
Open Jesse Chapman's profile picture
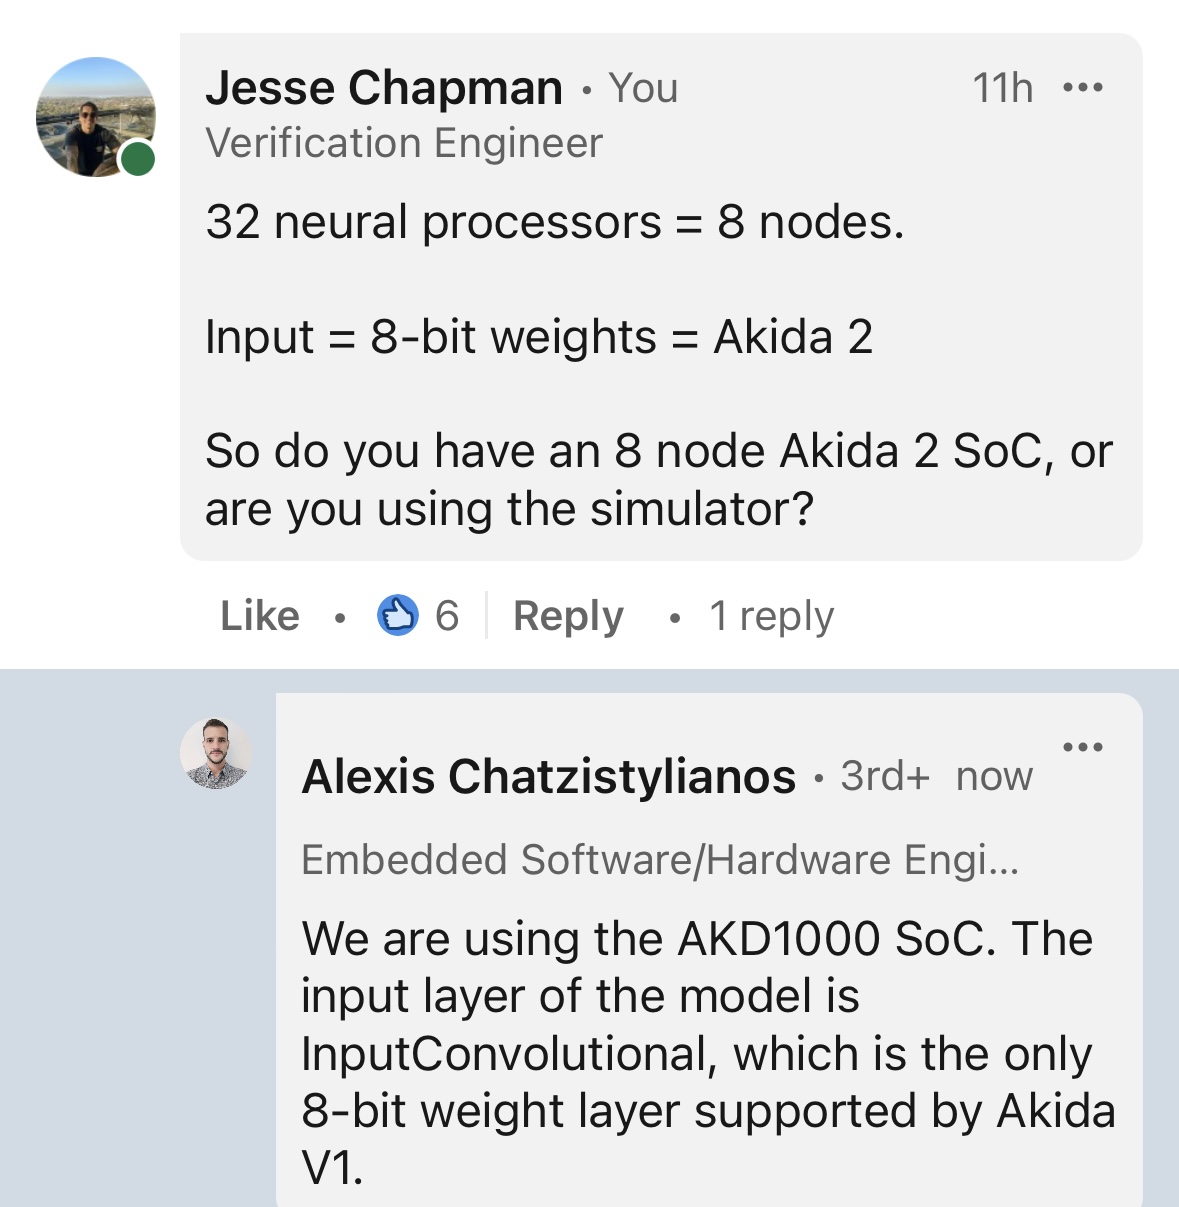click(94, 116)
